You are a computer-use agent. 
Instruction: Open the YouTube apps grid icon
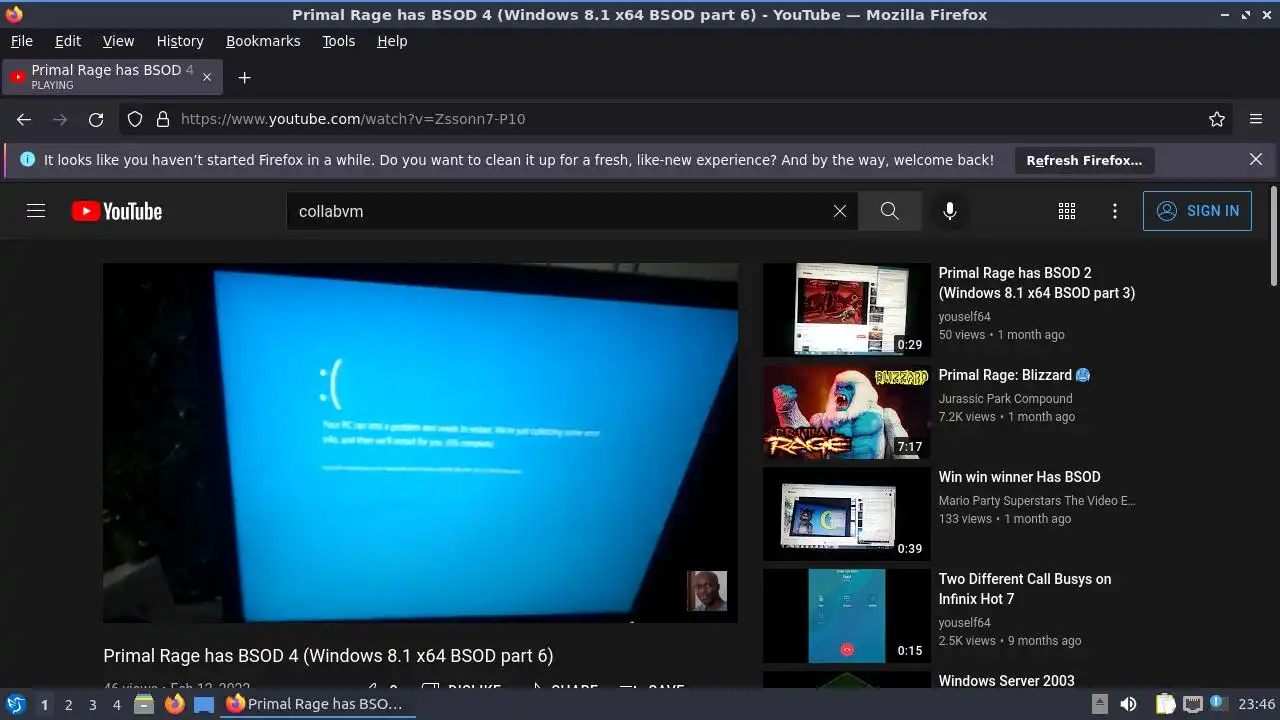[x=1067, y=211]
